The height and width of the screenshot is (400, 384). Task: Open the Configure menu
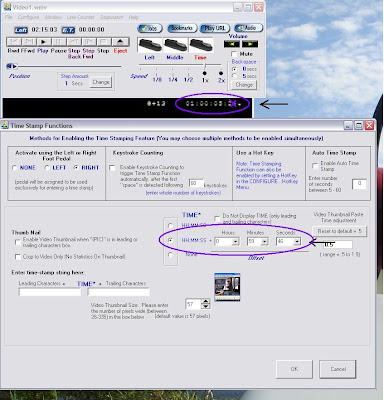28,17
